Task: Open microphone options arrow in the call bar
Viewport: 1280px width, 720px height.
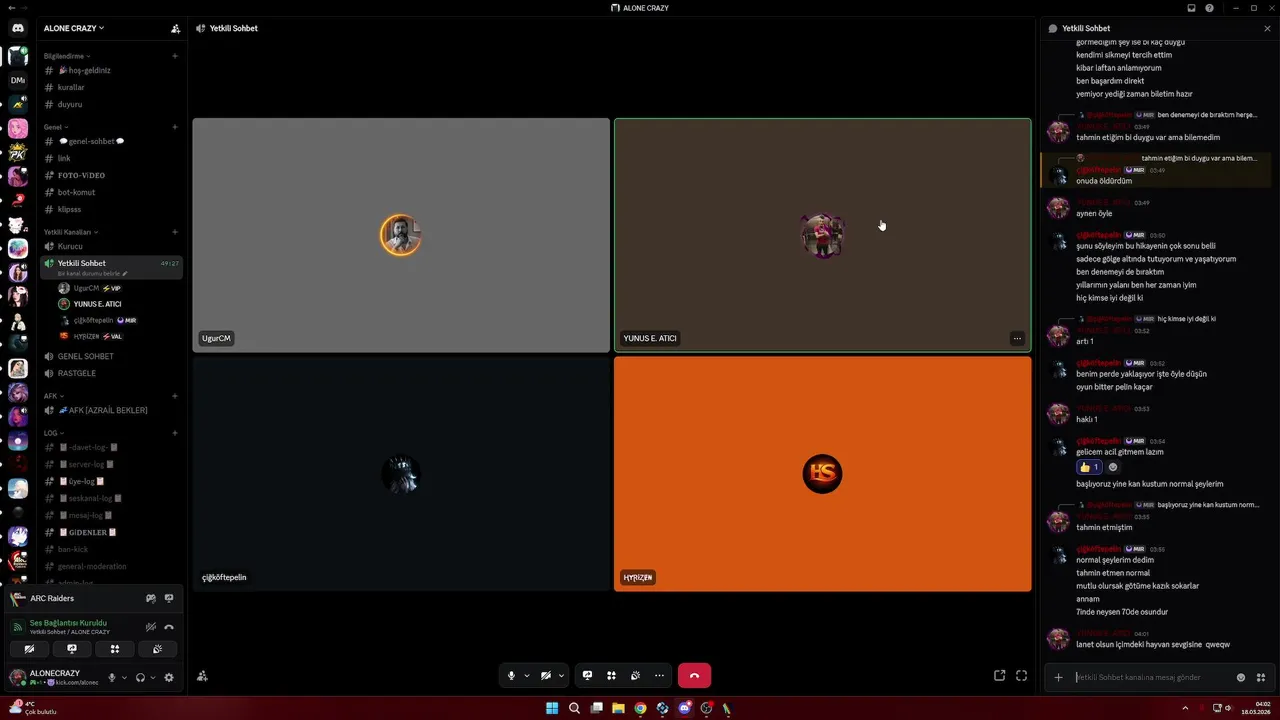Action: click(x=527, y=676)
